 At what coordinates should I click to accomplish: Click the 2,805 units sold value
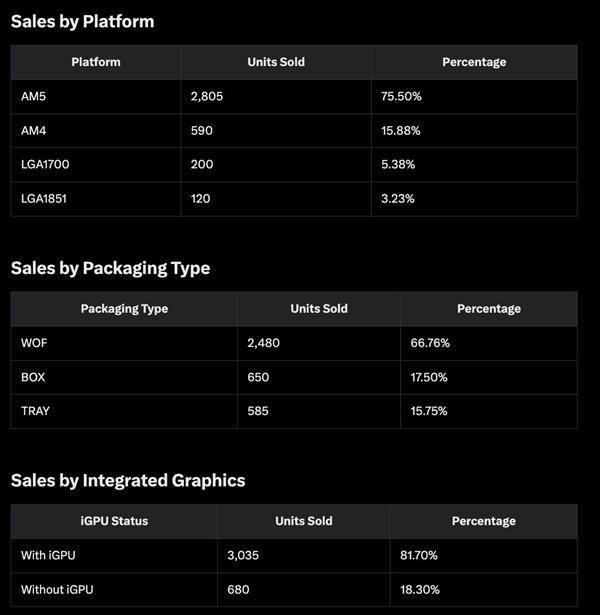(x=209, y=96)
